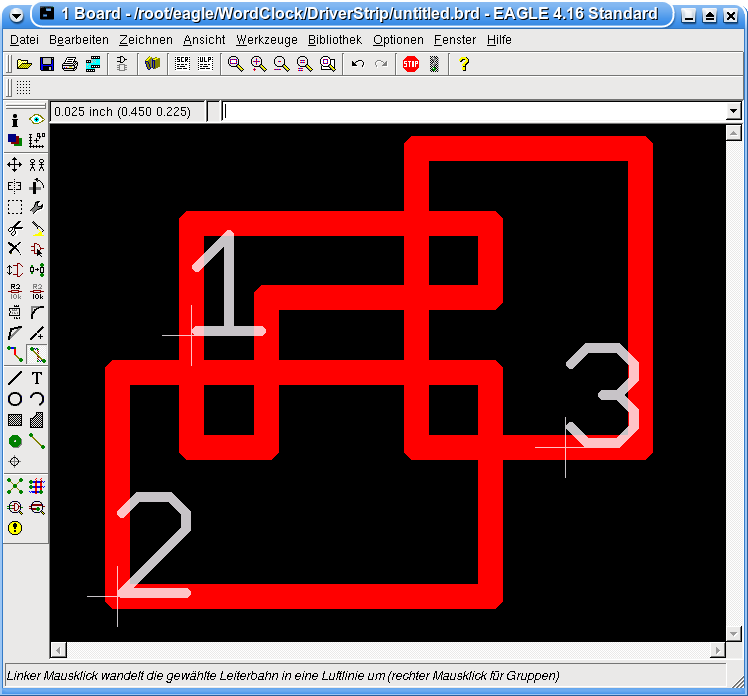Viewport: 748px width, 696px height.
Task: Run a script with SCR icon
Action: coord(182,63)
